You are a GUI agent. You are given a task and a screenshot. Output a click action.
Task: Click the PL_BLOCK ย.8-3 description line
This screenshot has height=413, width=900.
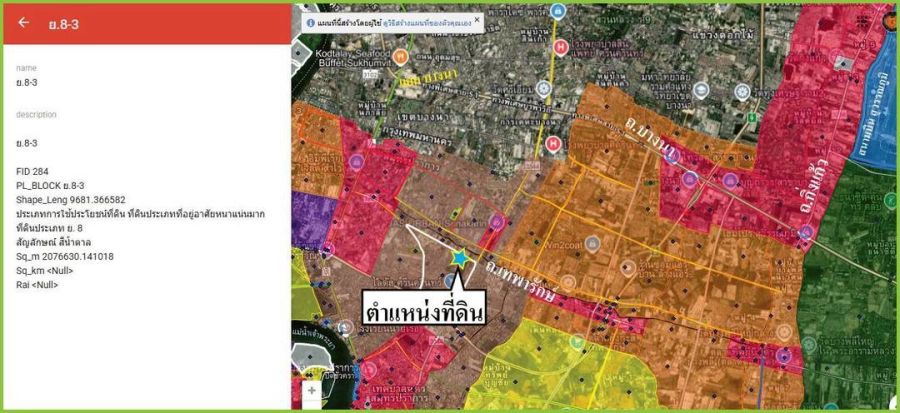[50, 186]
